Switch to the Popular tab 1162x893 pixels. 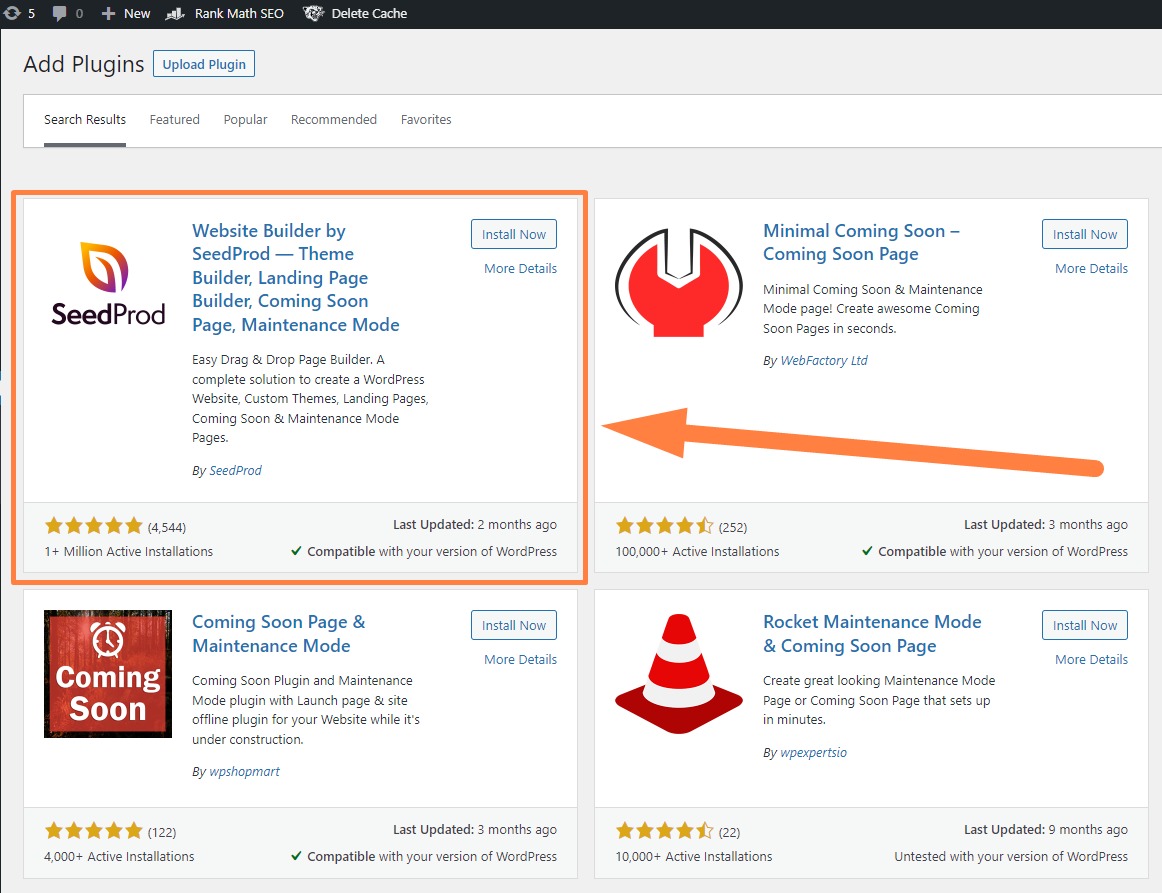(245, 119)
